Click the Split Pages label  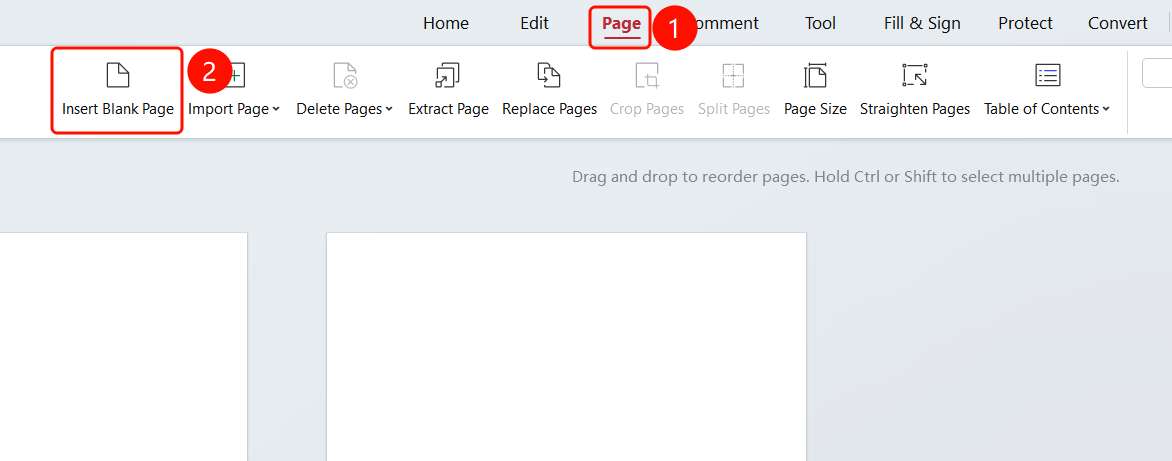(734, 109)
